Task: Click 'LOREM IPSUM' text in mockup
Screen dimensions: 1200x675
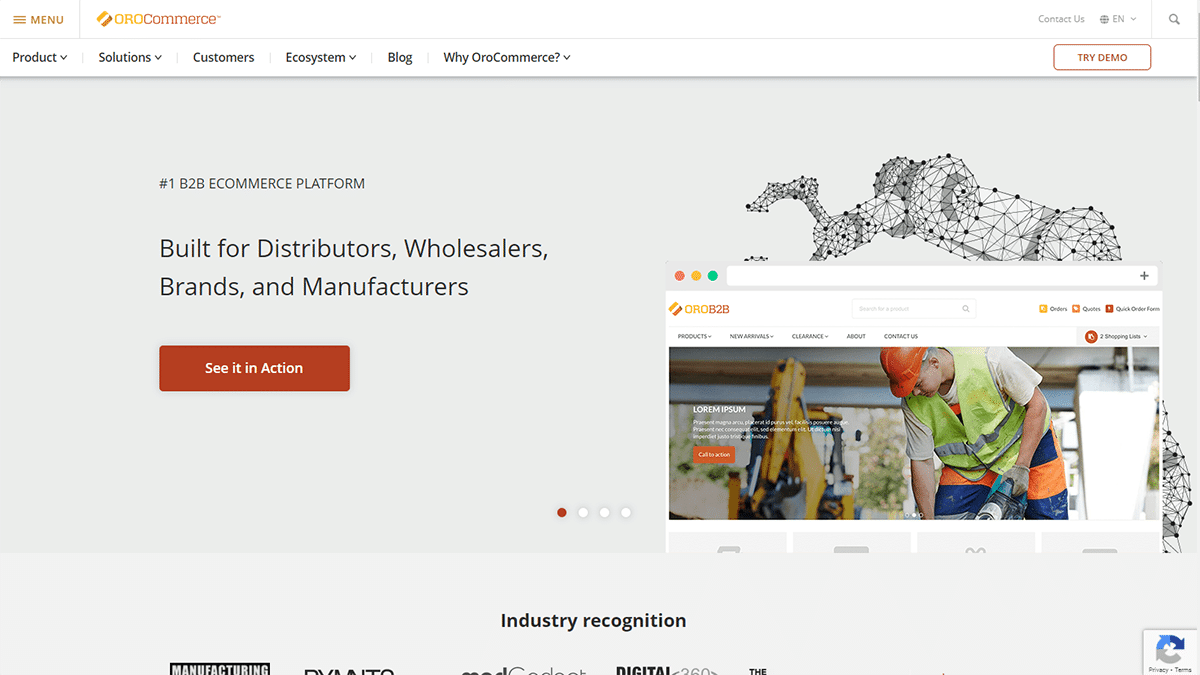Action: [719, 410]
